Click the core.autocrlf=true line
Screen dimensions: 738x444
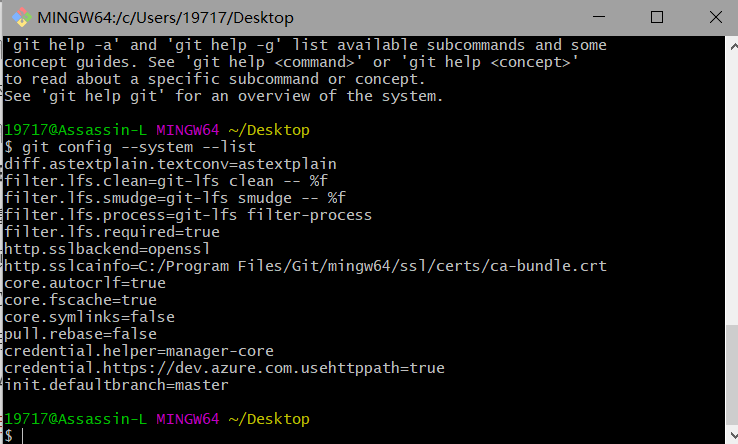pos(85,283)
